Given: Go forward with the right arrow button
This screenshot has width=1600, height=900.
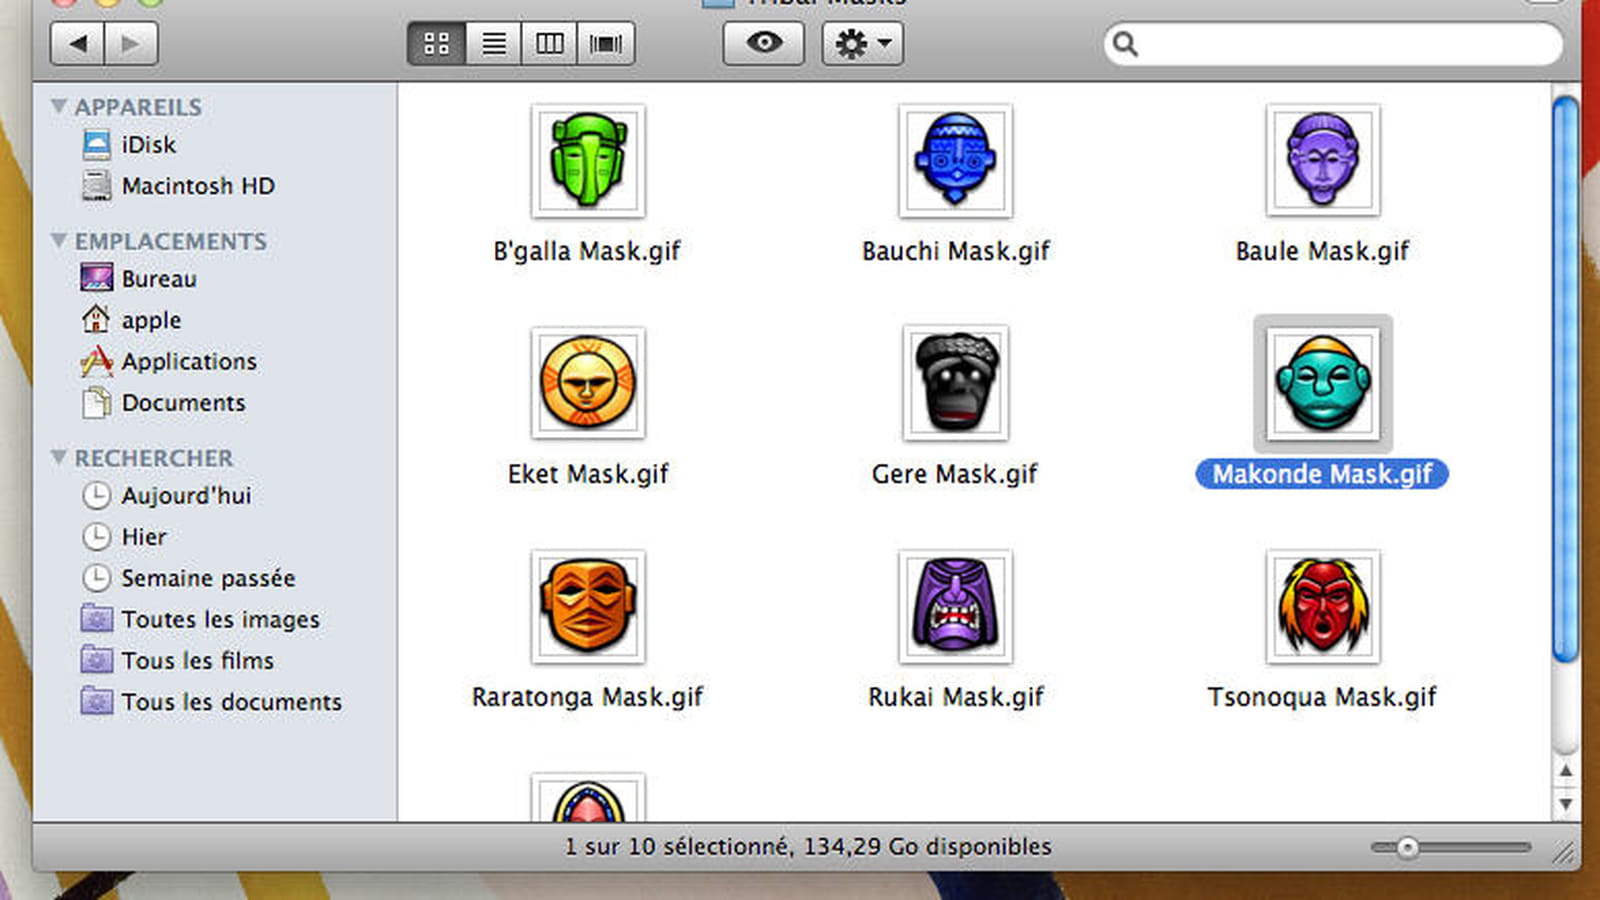Looking at the screenshot, I should pos(131,44).
